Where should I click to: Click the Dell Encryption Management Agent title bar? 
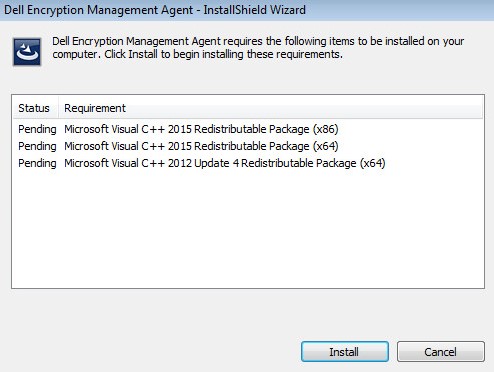[247, 10]
